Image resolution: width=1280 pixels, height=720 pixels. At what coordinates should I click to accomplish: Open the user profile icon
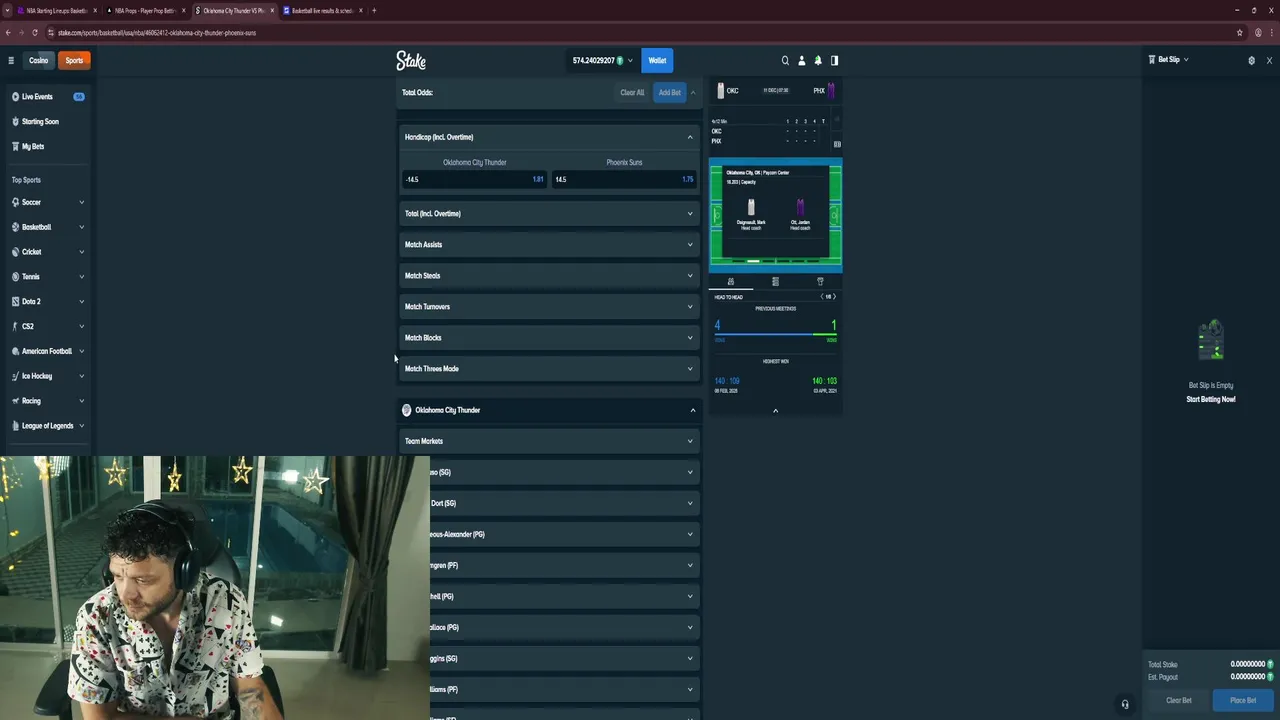pos(801,60)
